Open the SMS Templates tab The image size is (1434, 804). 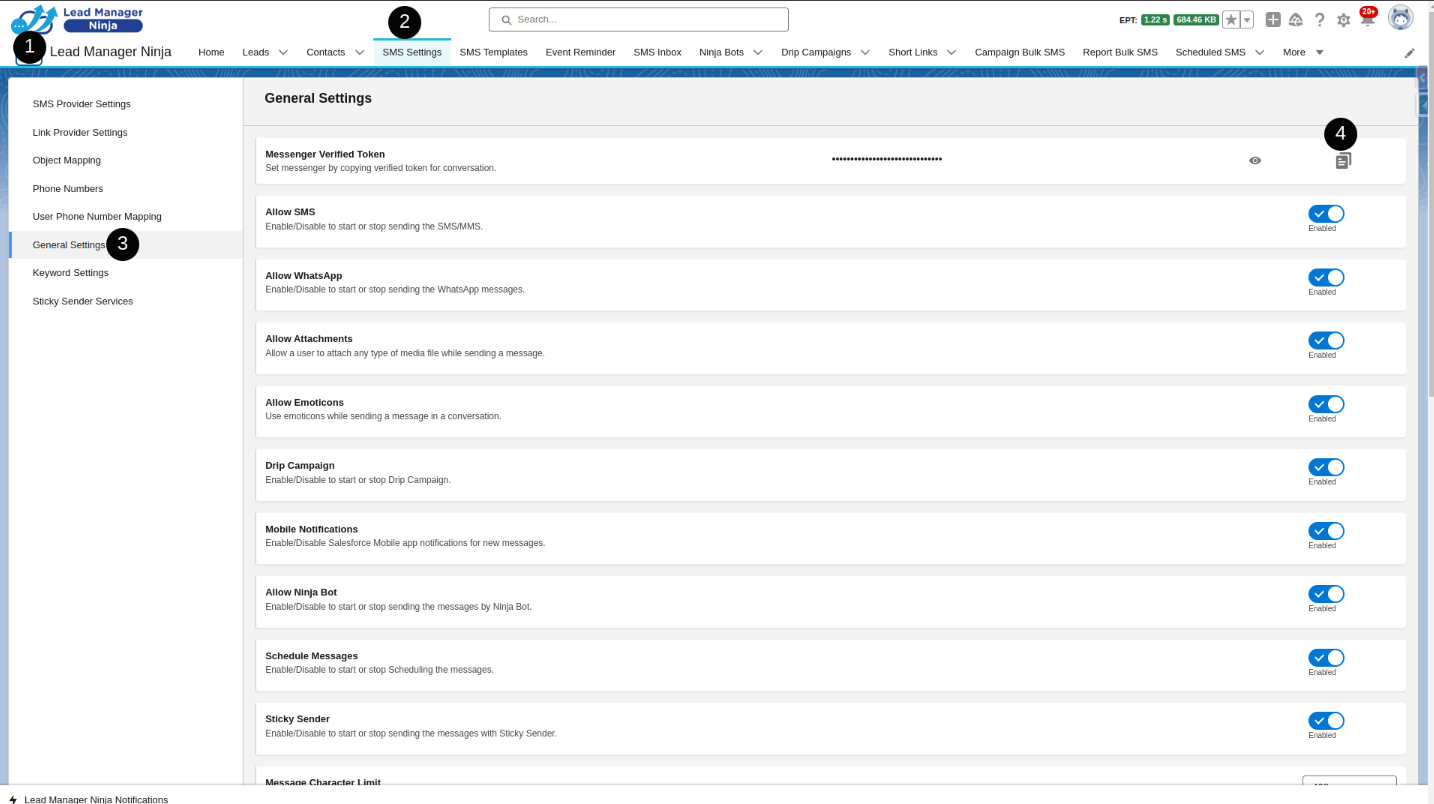pos(493,52)
